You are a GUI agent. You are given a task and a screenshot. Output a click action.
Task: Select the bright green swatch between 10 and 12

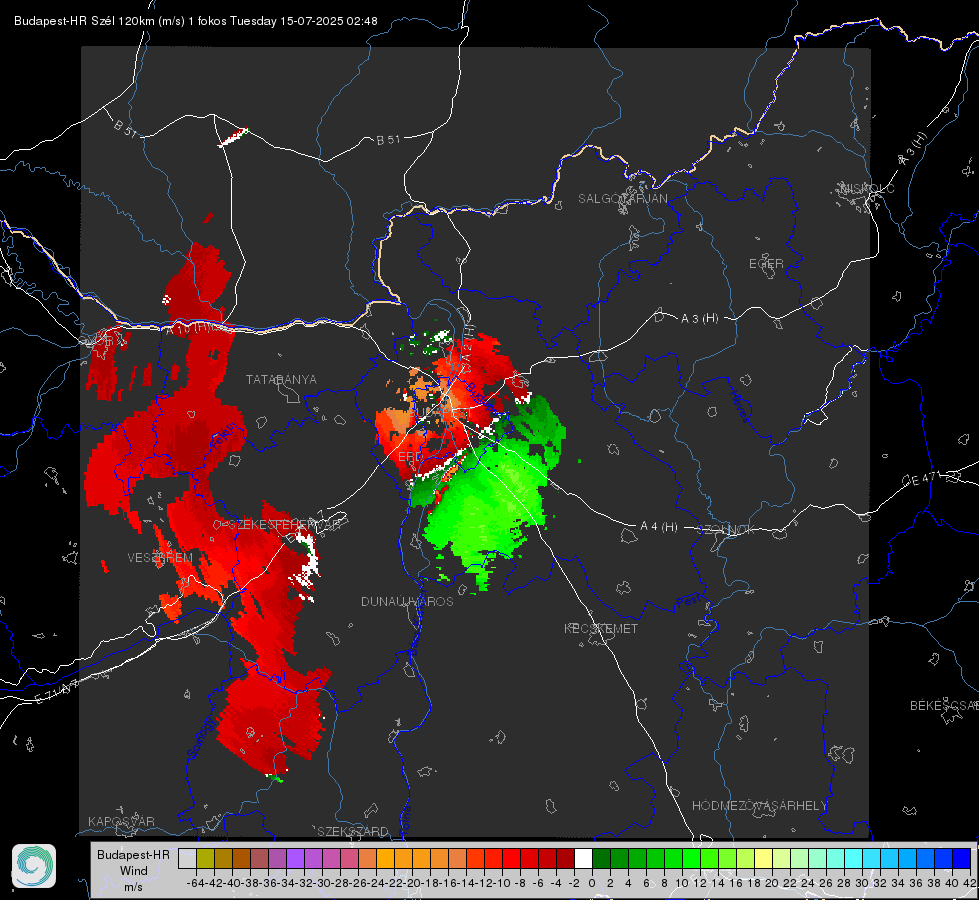pyautogui.click(x=691, y=858)
